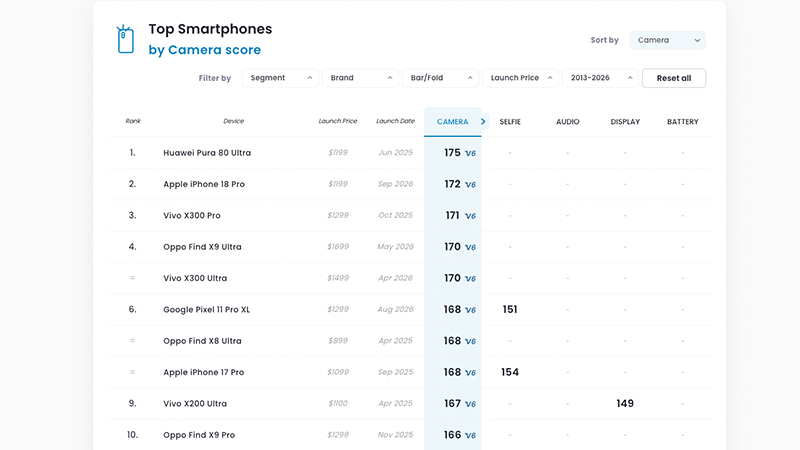Image resolution: width=800 pixels, height=450 pixels.
Task: Click the display score 149
Action: [x=625, y=404]
